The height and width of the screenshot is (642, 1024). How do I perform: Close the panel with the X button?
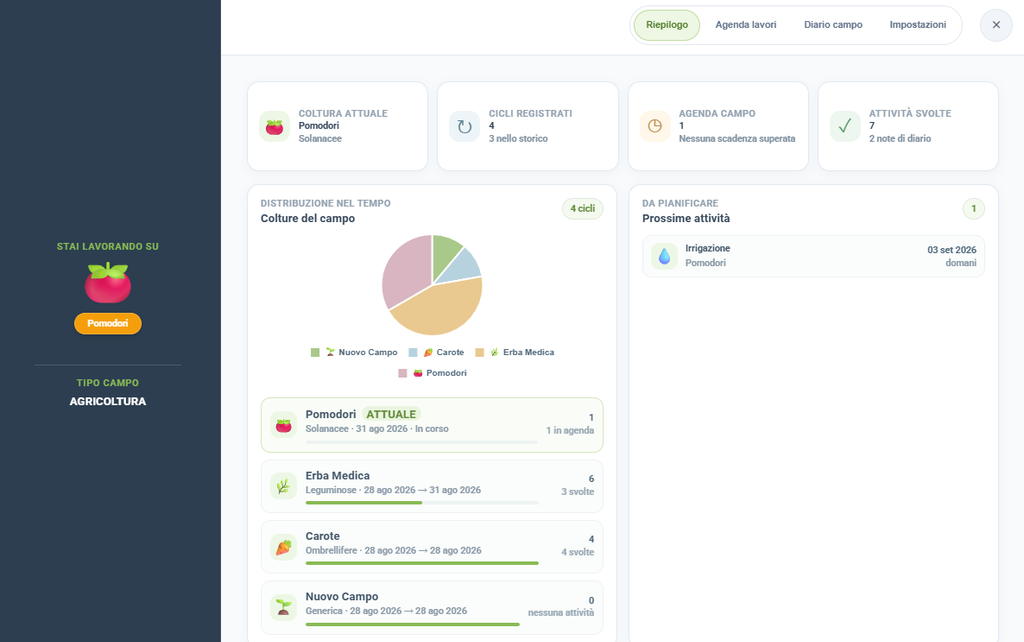996,25
